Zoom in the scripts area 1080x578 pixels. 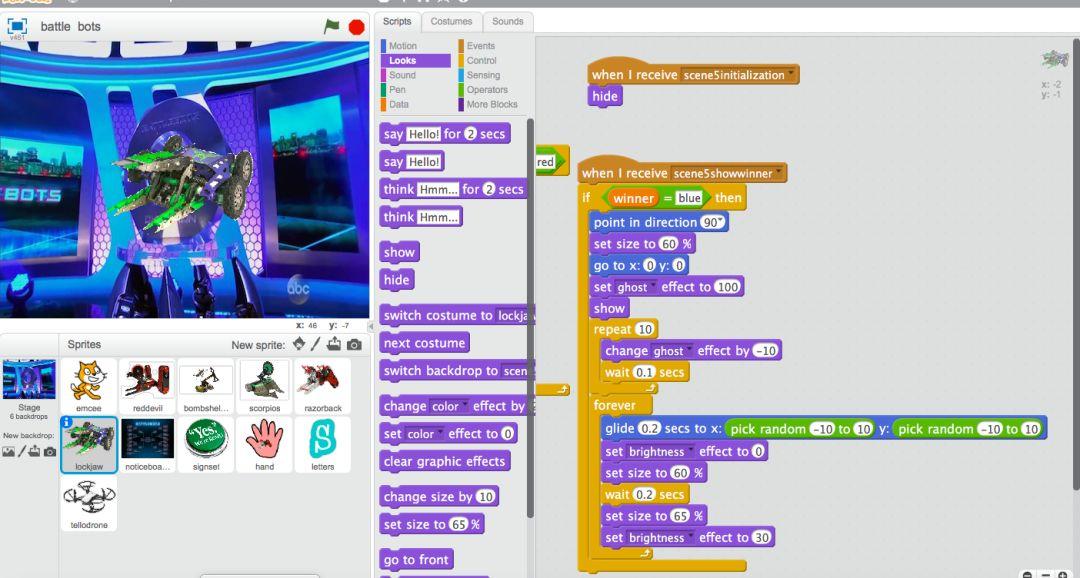click(1063, 575)
